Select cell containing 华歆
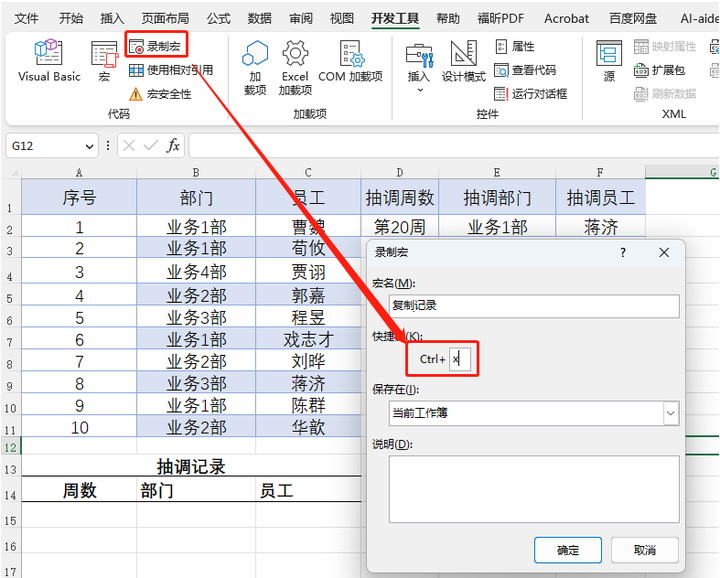 point(308,427)
